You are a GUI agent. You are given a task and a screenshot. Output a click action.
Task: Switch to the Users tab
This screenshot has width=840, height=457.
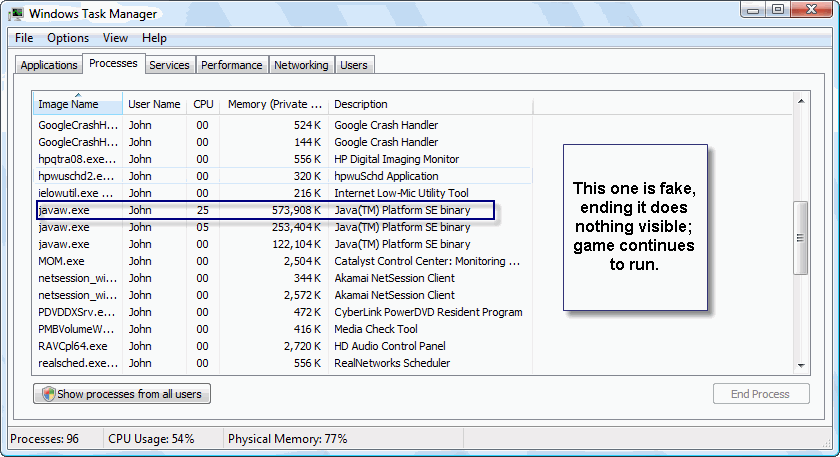click(354, 65)
